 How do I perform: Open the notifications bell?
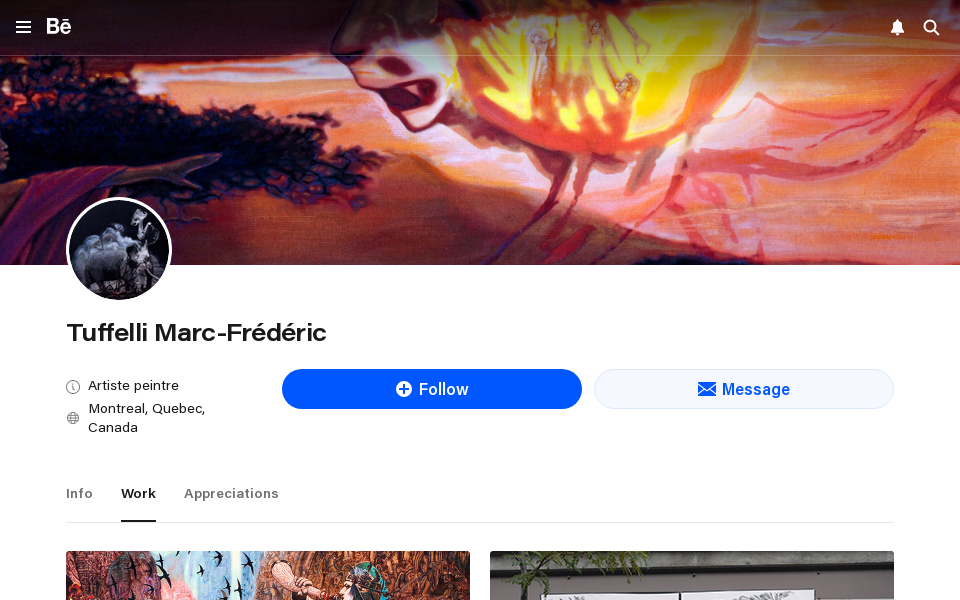pyautogui.click(x=898, y=27)
